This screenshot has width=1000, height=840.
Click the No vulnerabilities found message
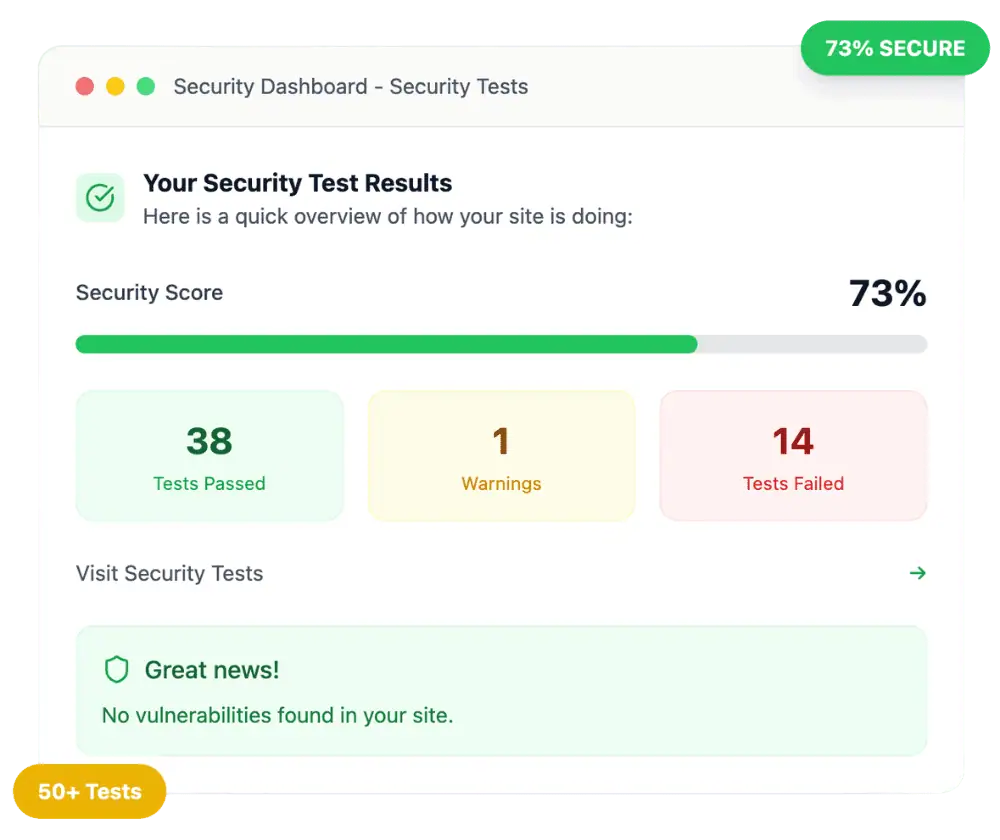pyautogui.click(x=278, y=716)
